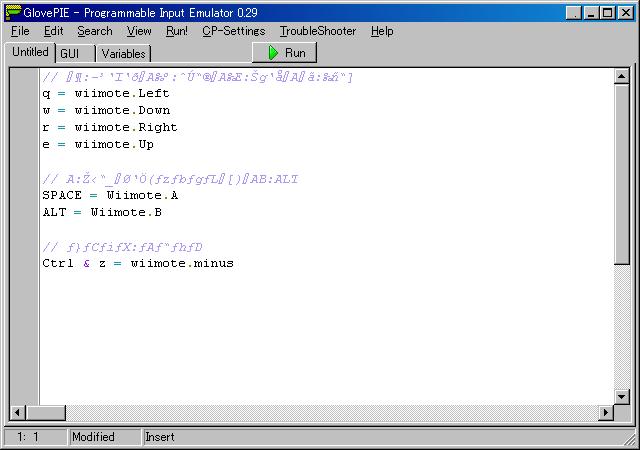Open the View menu
This screenshot has height=450, width=640.
[x=139, y=31]
